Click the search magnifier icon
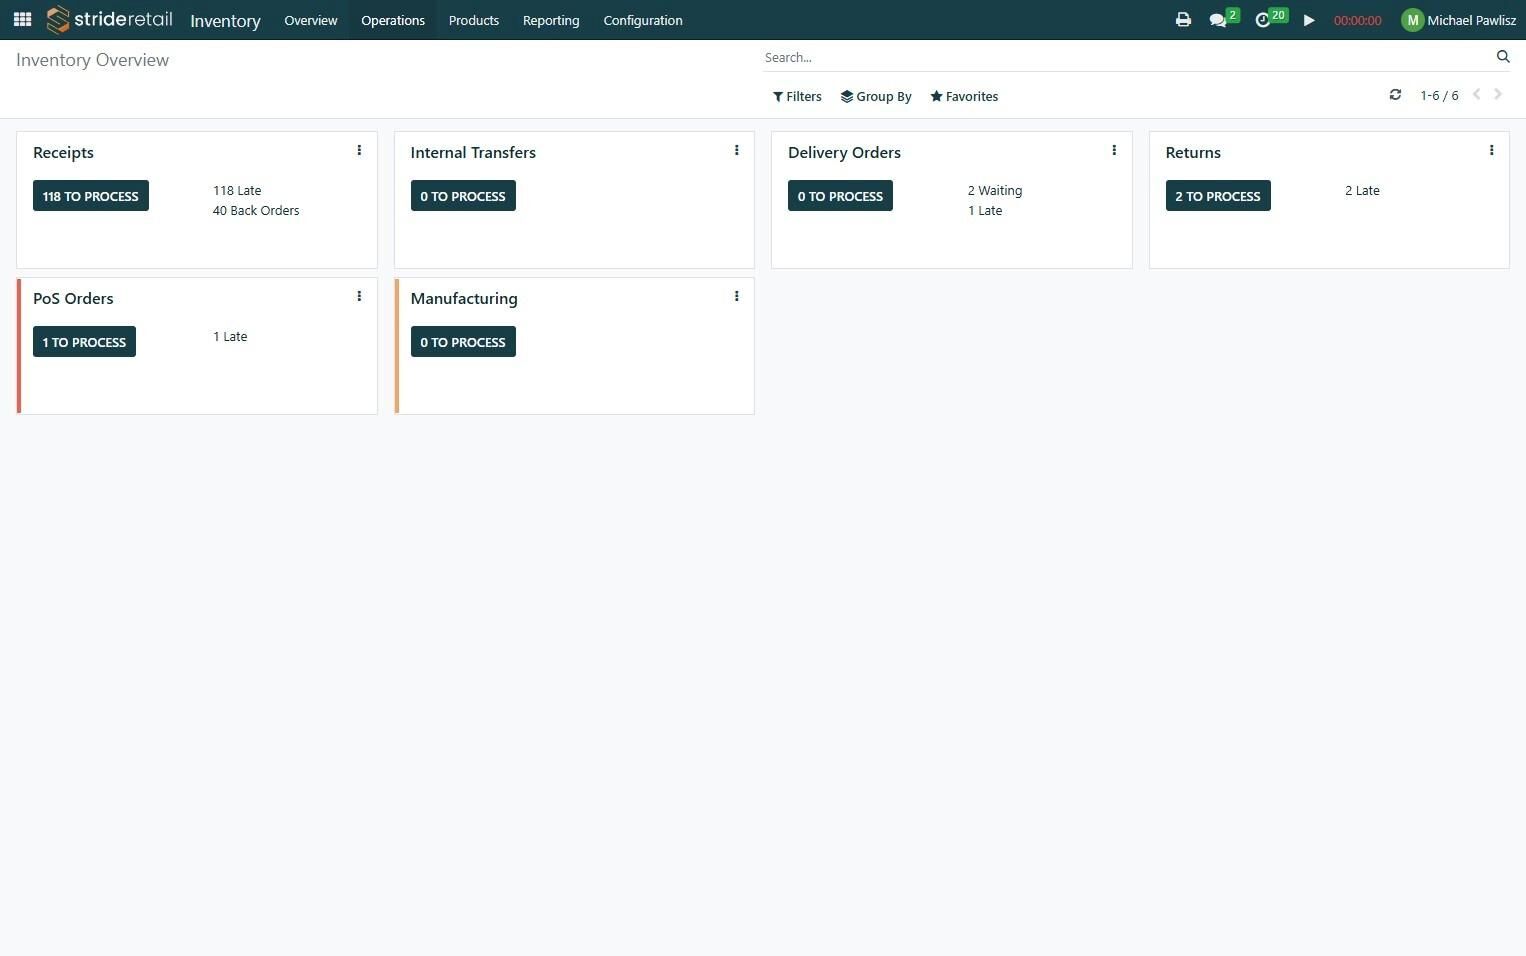 click(1502, 57)
